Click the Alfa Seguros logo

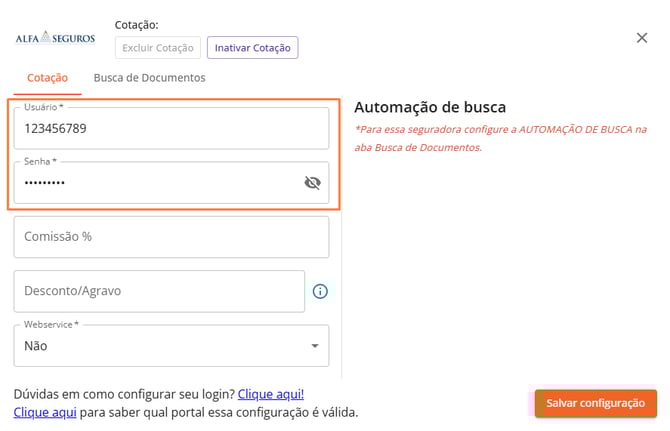(55, 38)
